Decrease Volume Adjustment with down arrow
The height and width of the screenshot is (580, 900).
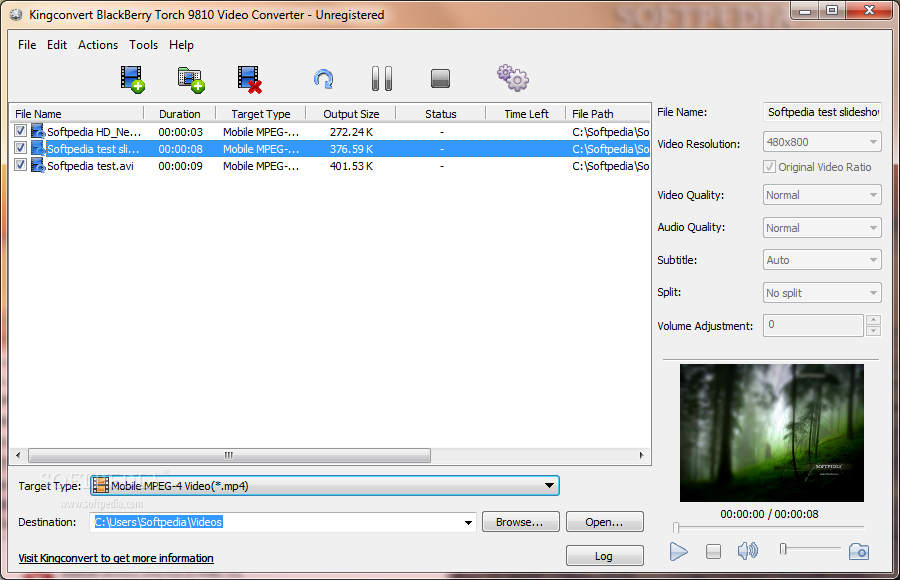click(x=874, y=331)
